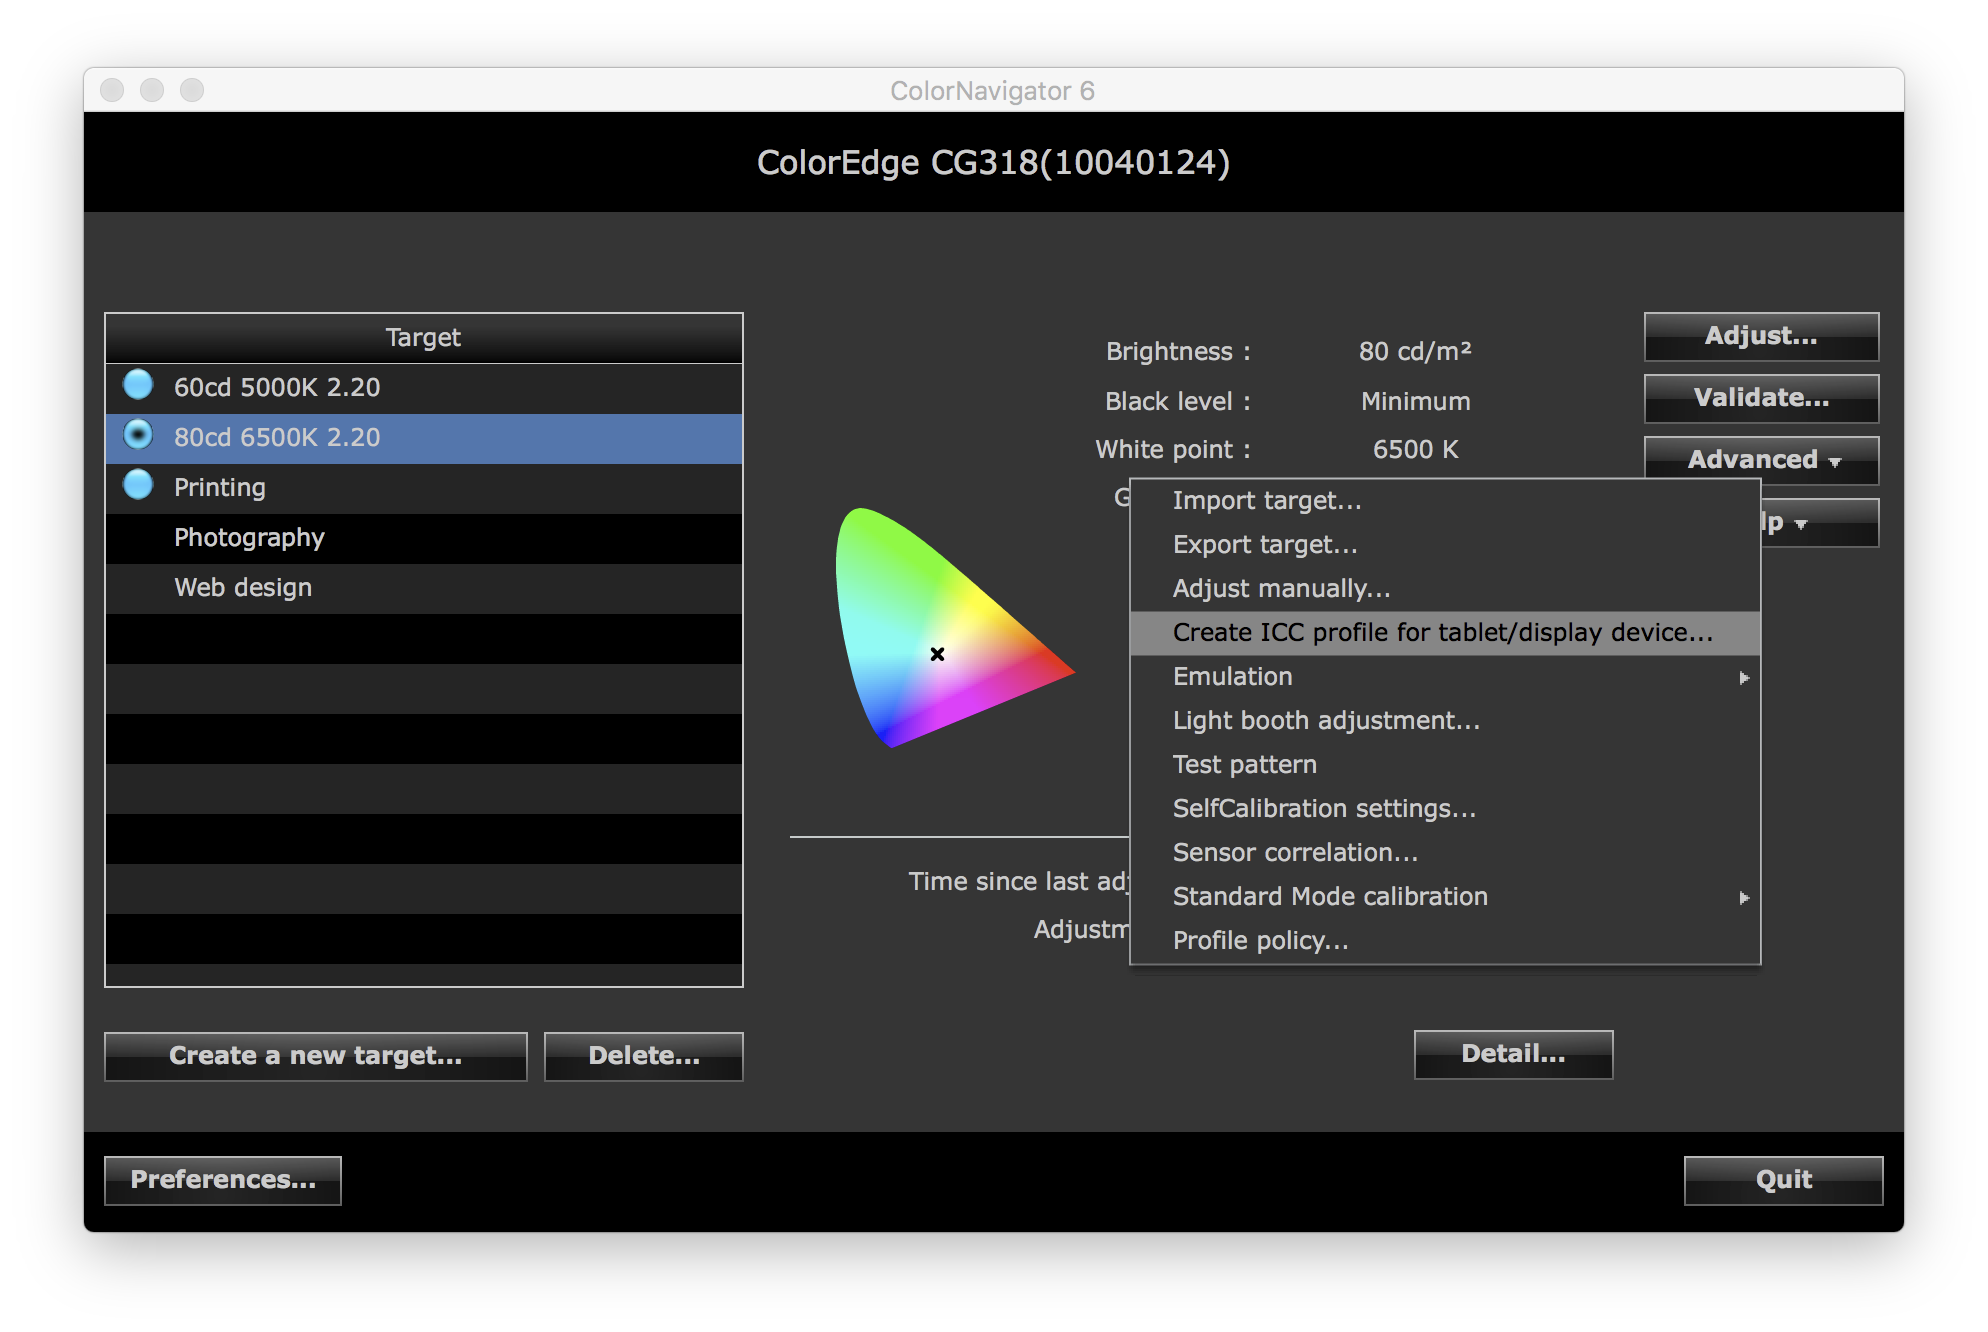Screen dimensions: 1988x1332
Task: Click the 80 cd/m² brightness value
Action: pyautogui.click(x=1415, y=351)
